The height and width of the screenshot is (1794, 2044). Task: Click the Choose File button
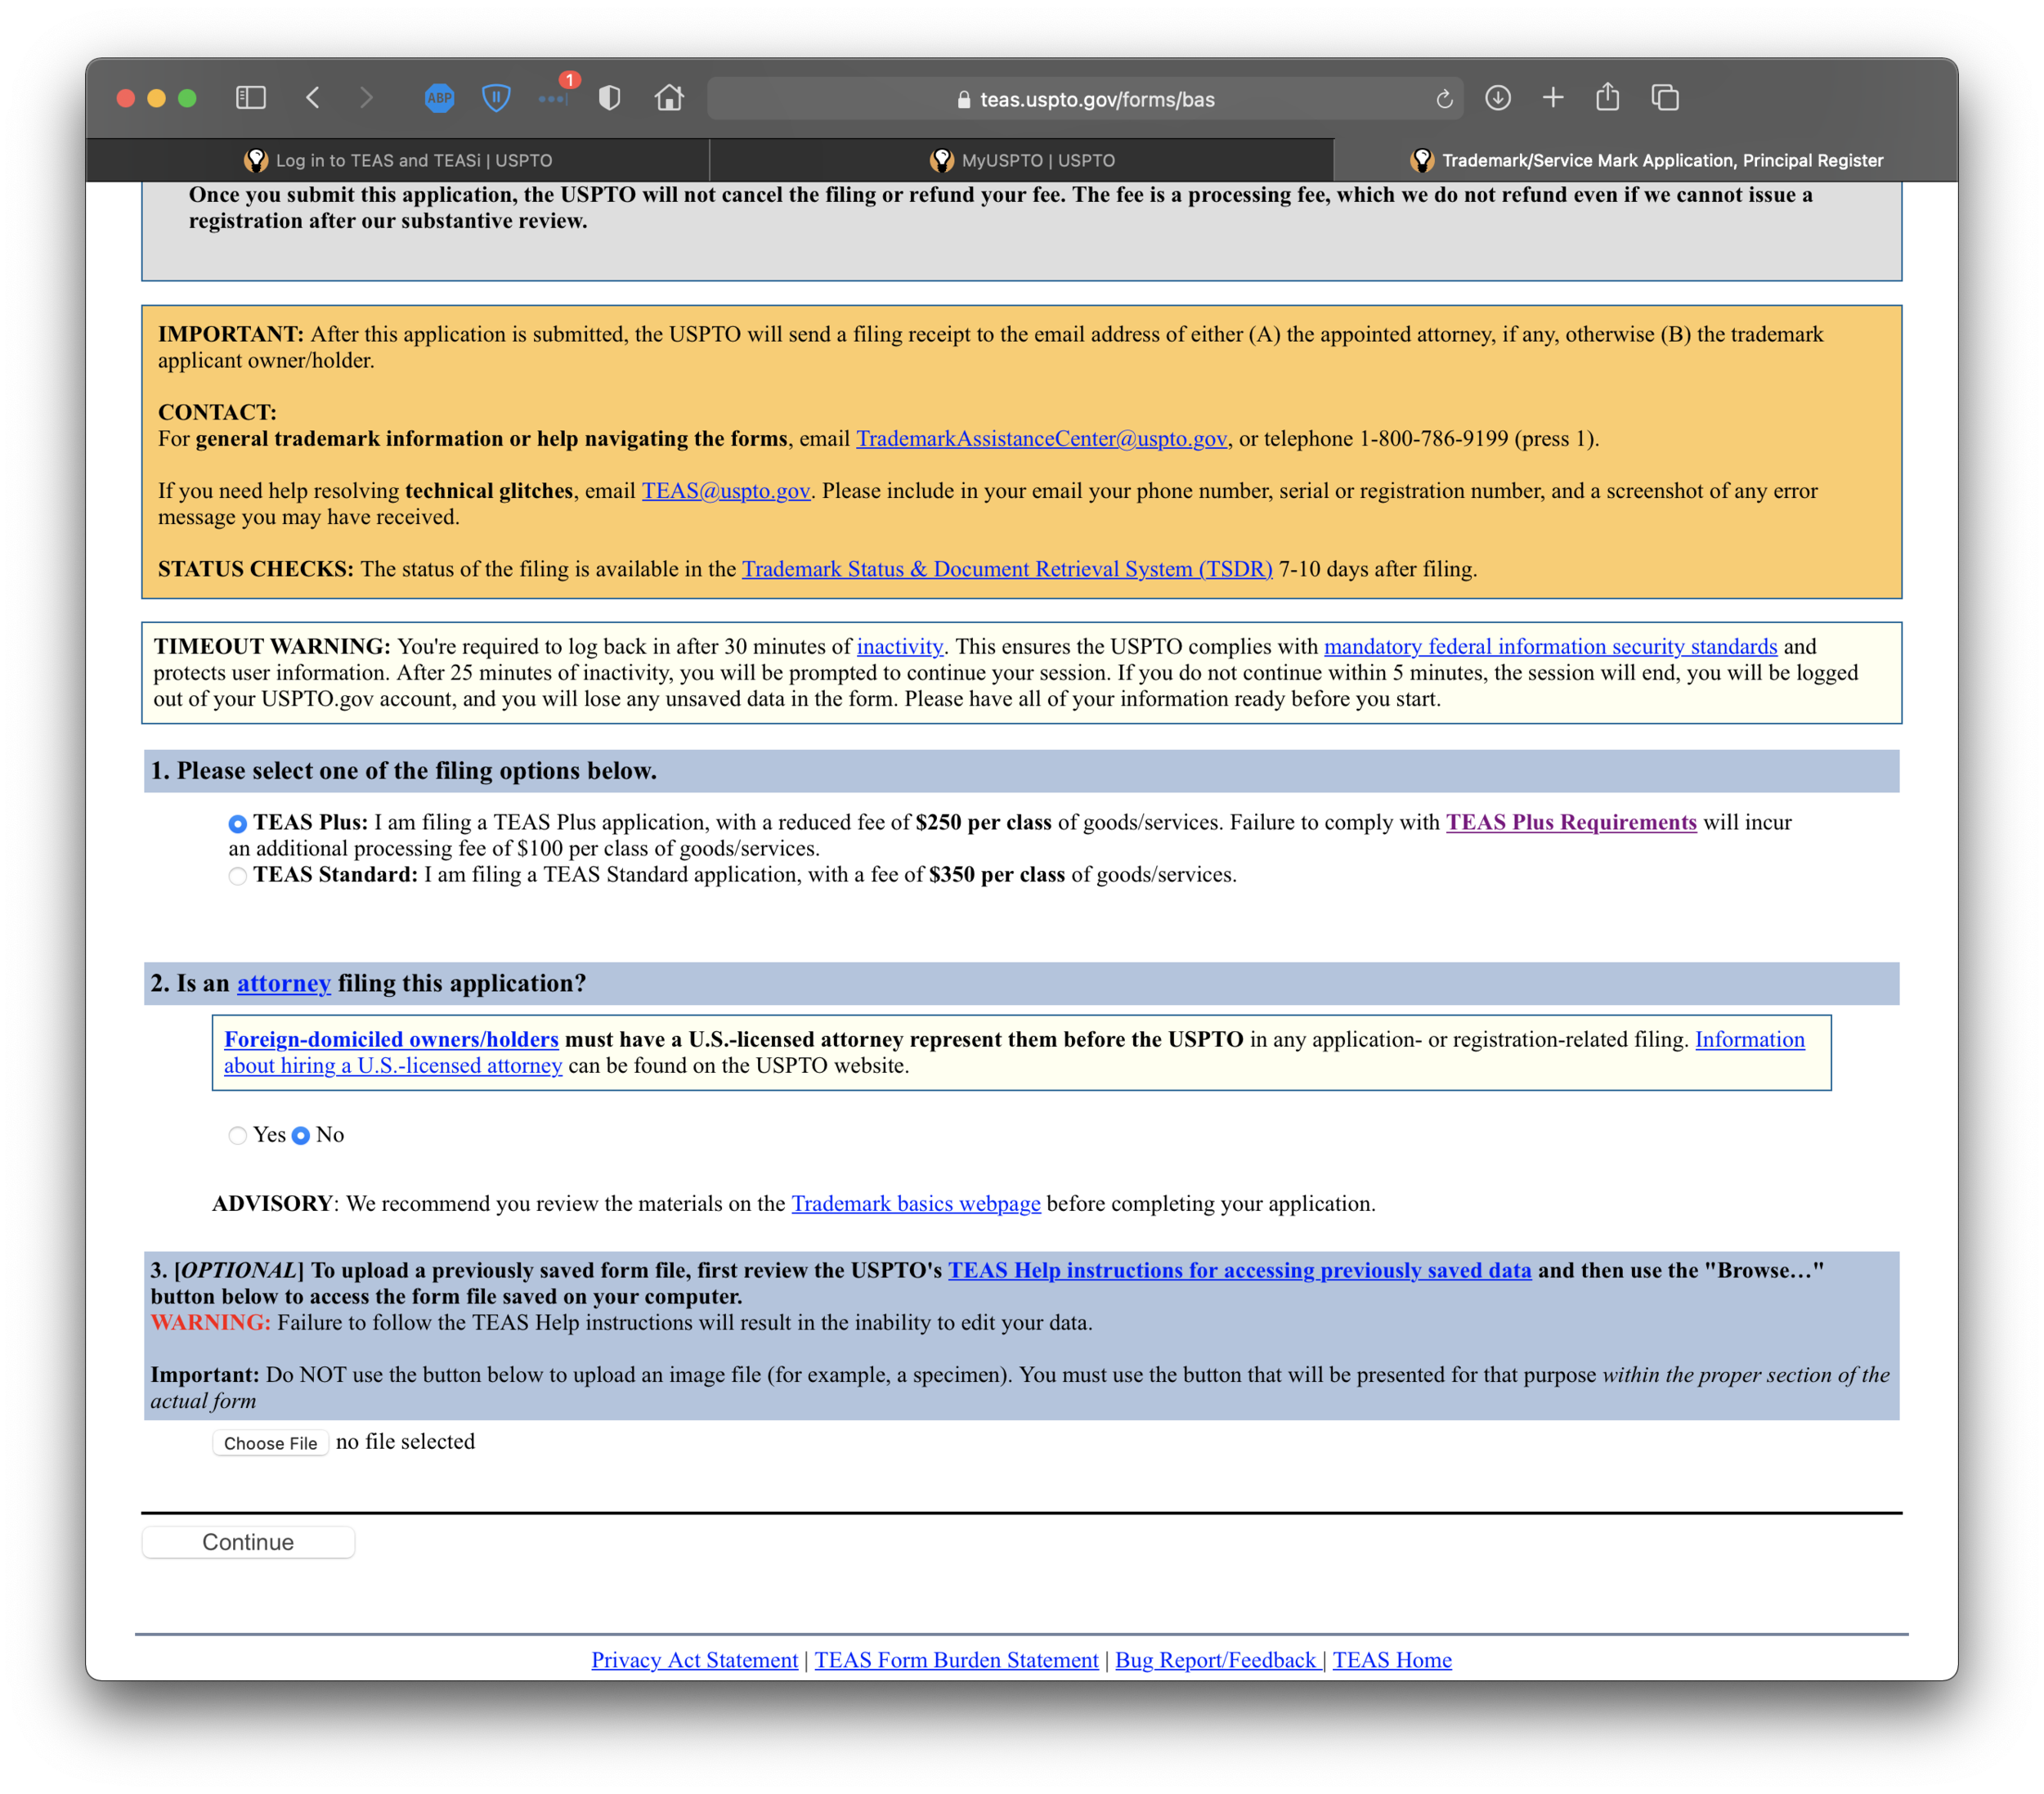click(270, 1443)
